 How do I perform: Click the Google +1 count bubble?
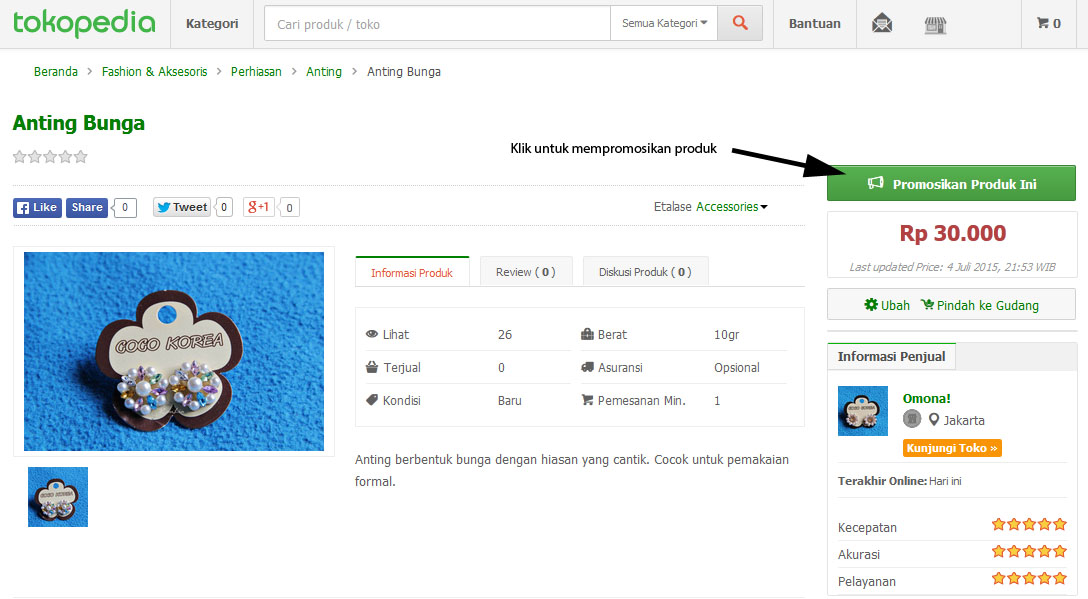[x=289, y=208]
